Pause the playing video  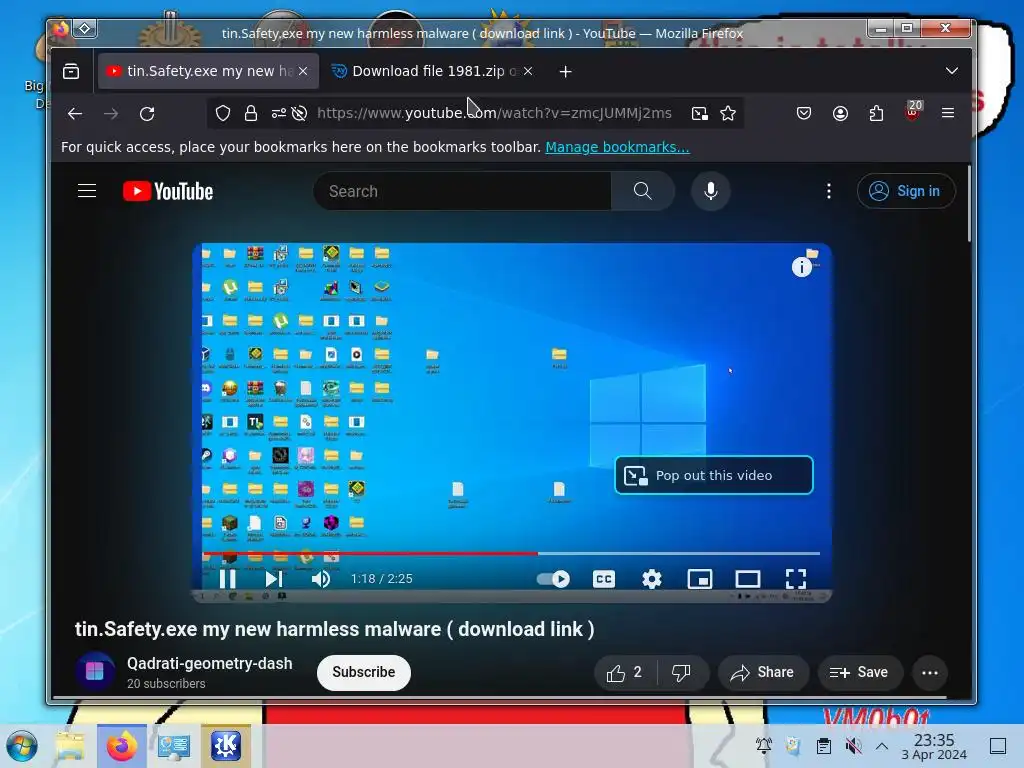(227, 579)
